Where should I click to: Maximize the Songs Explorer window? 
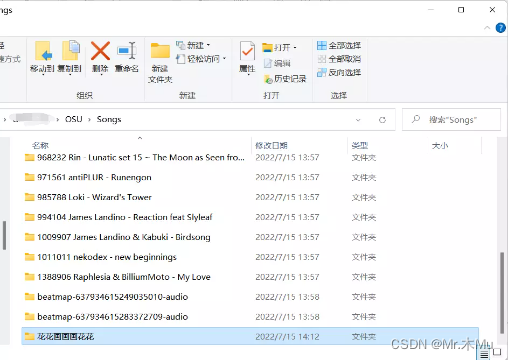pos(461,10)
